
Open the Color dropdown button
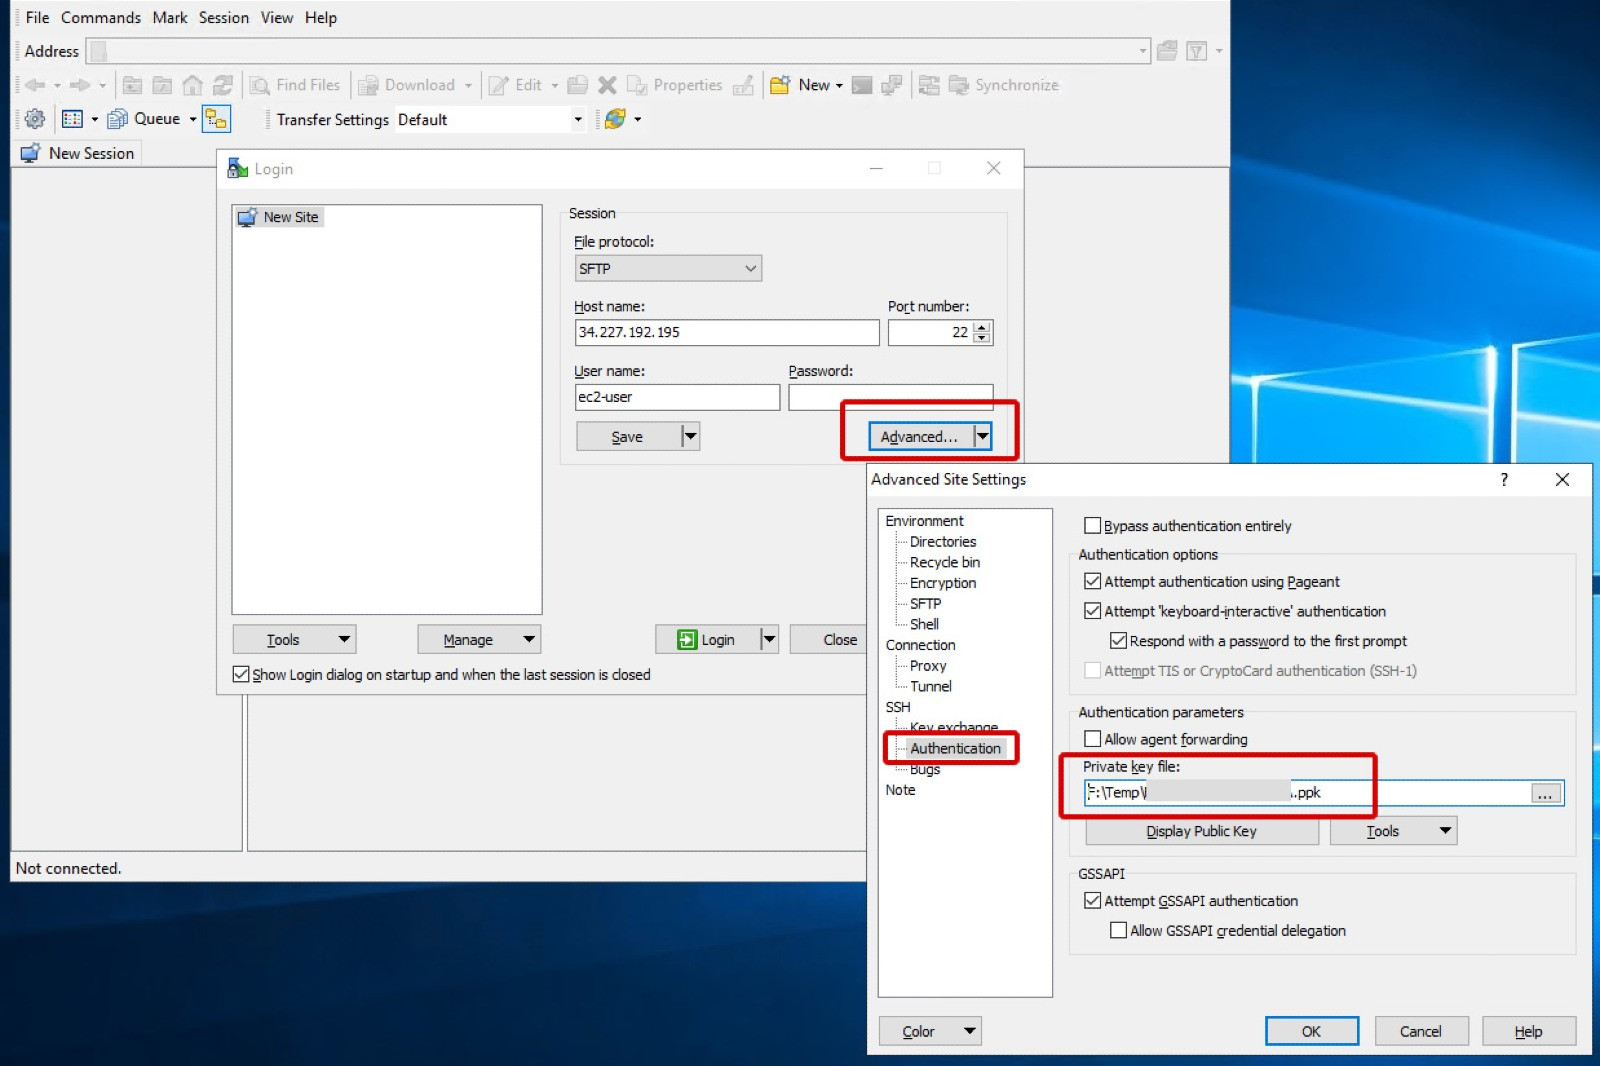[x=930, y=1031]
